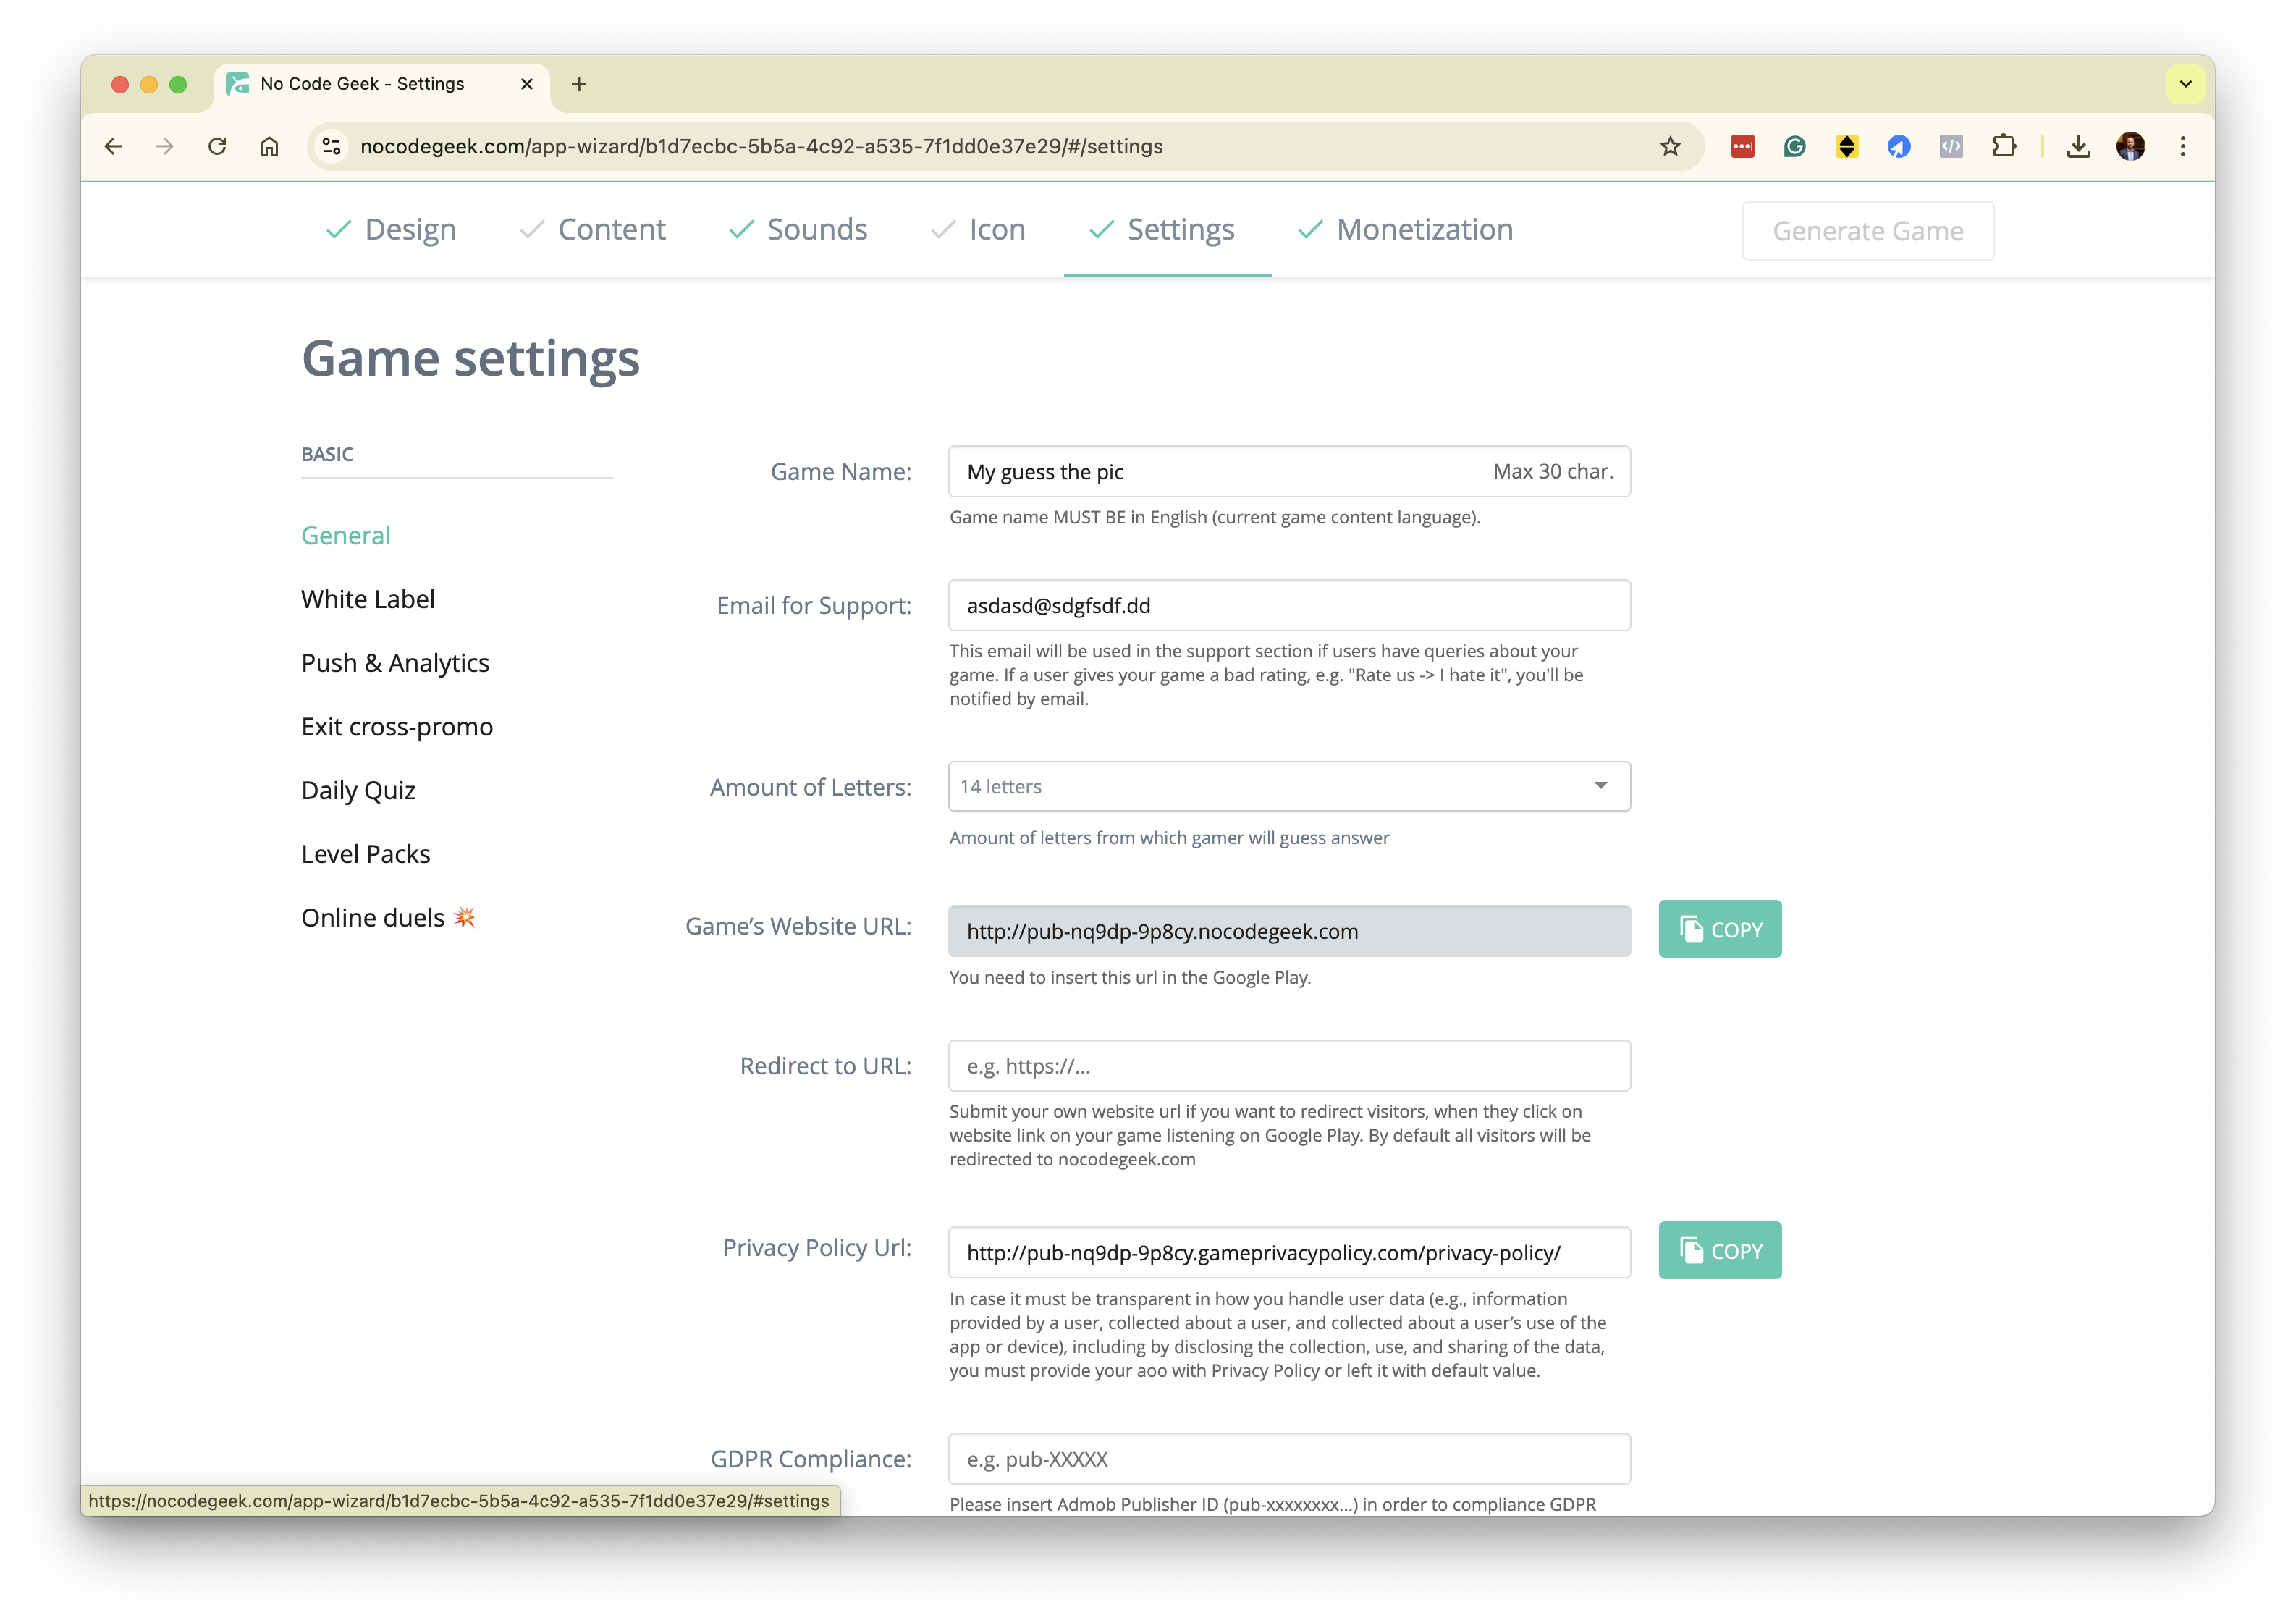Go back to the previous page

tap(113, 146)
